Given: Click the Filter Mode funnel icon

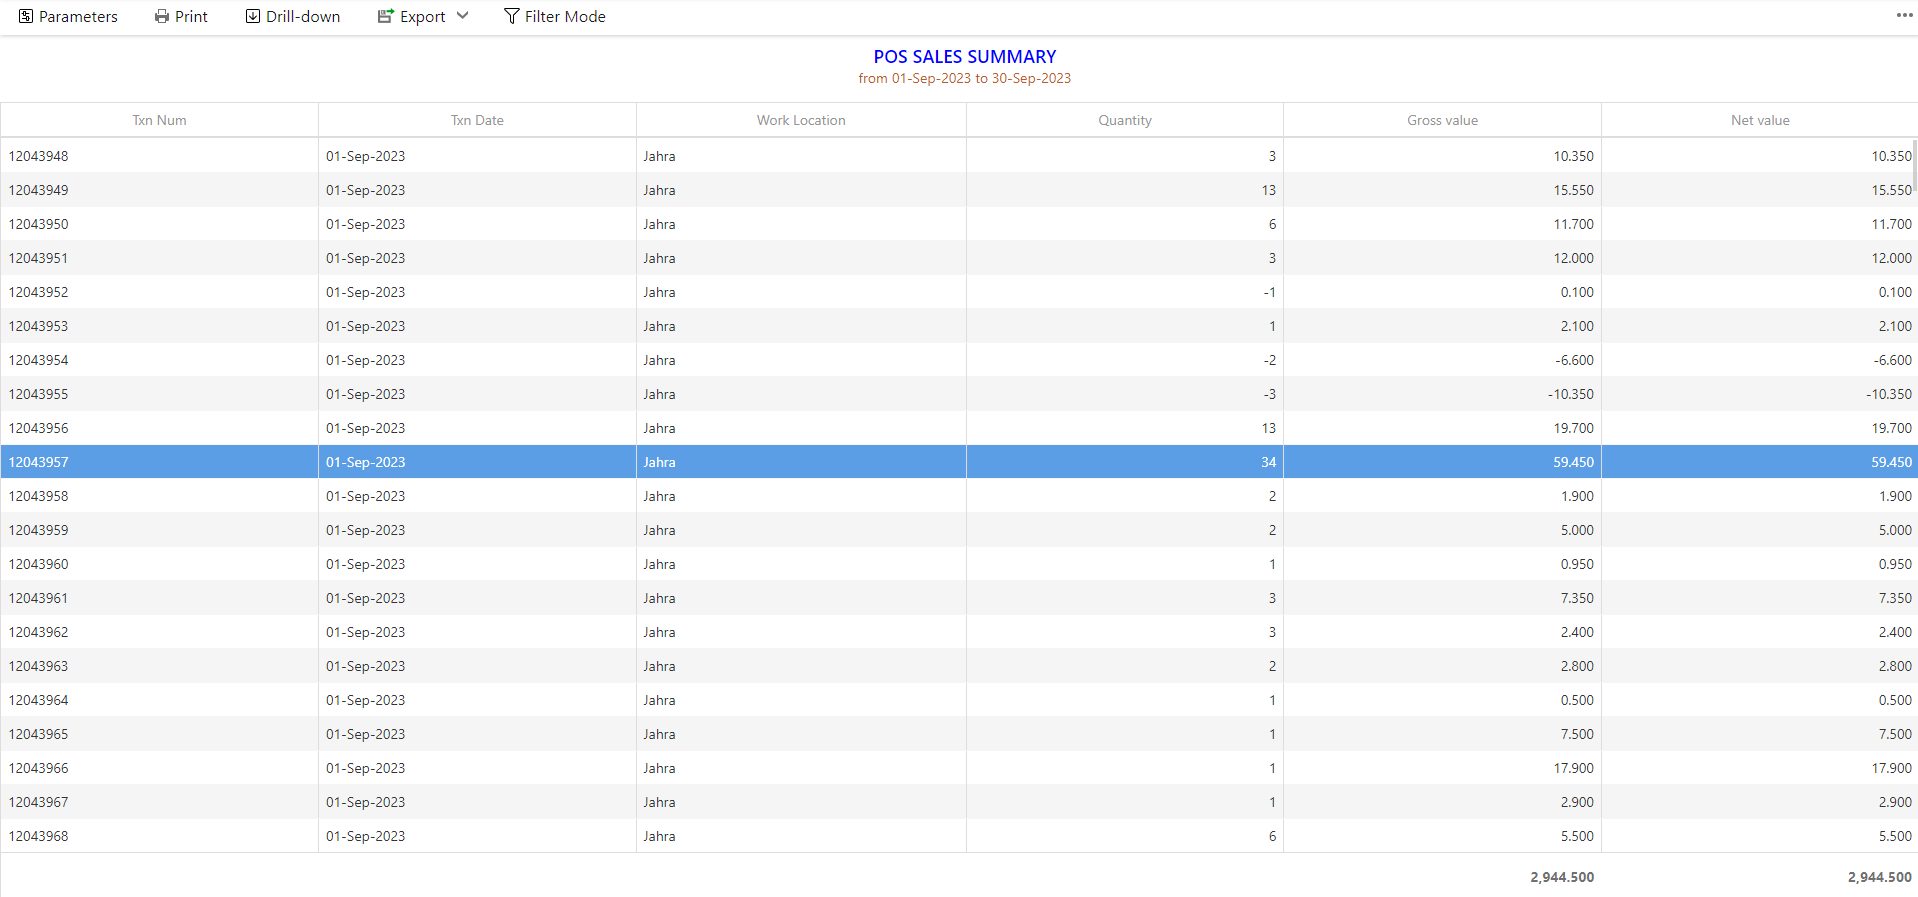Looking at the screenshot, I should click(512, 17).
